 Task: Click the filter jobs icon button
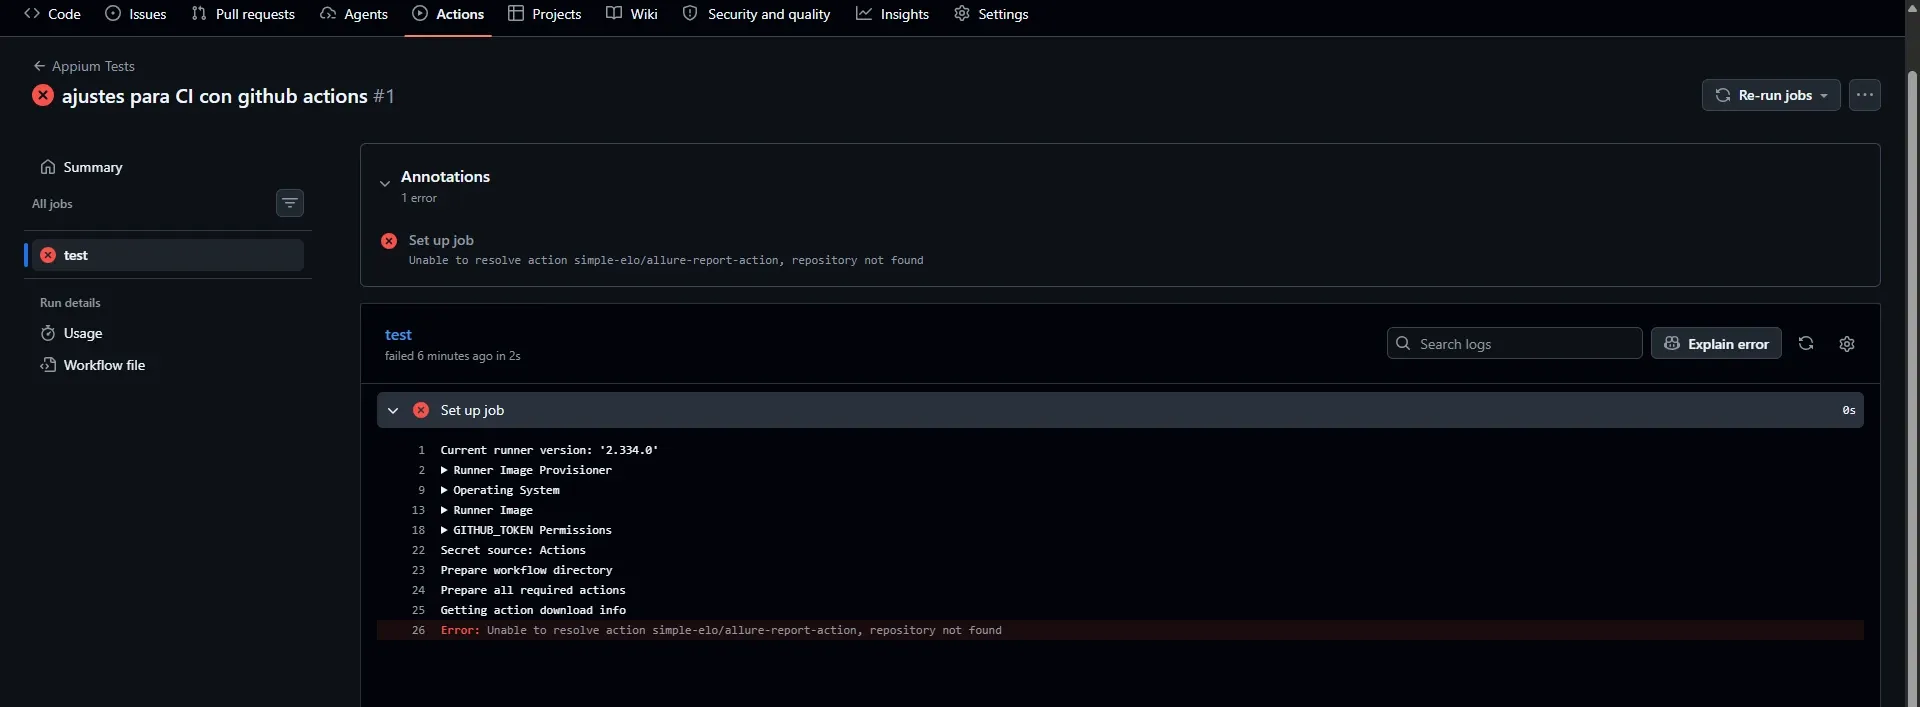pos(290,203)
